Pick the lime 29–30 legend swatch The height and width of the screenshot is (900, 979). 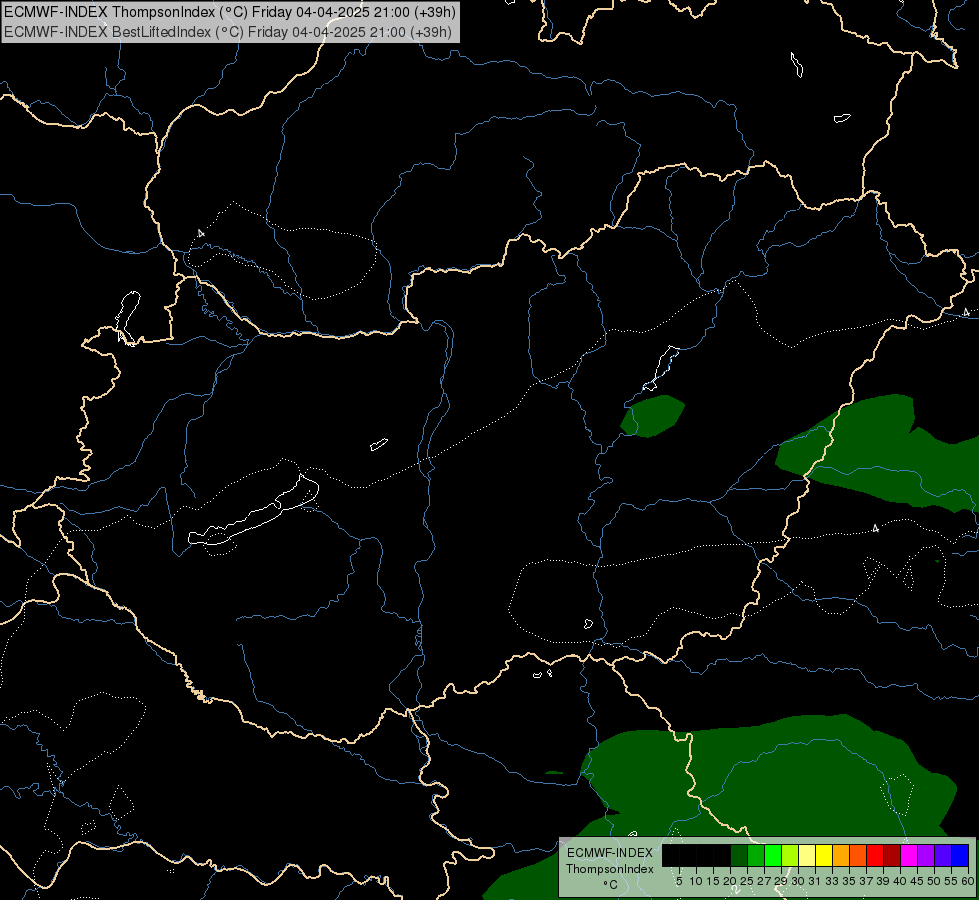(790, 855)
